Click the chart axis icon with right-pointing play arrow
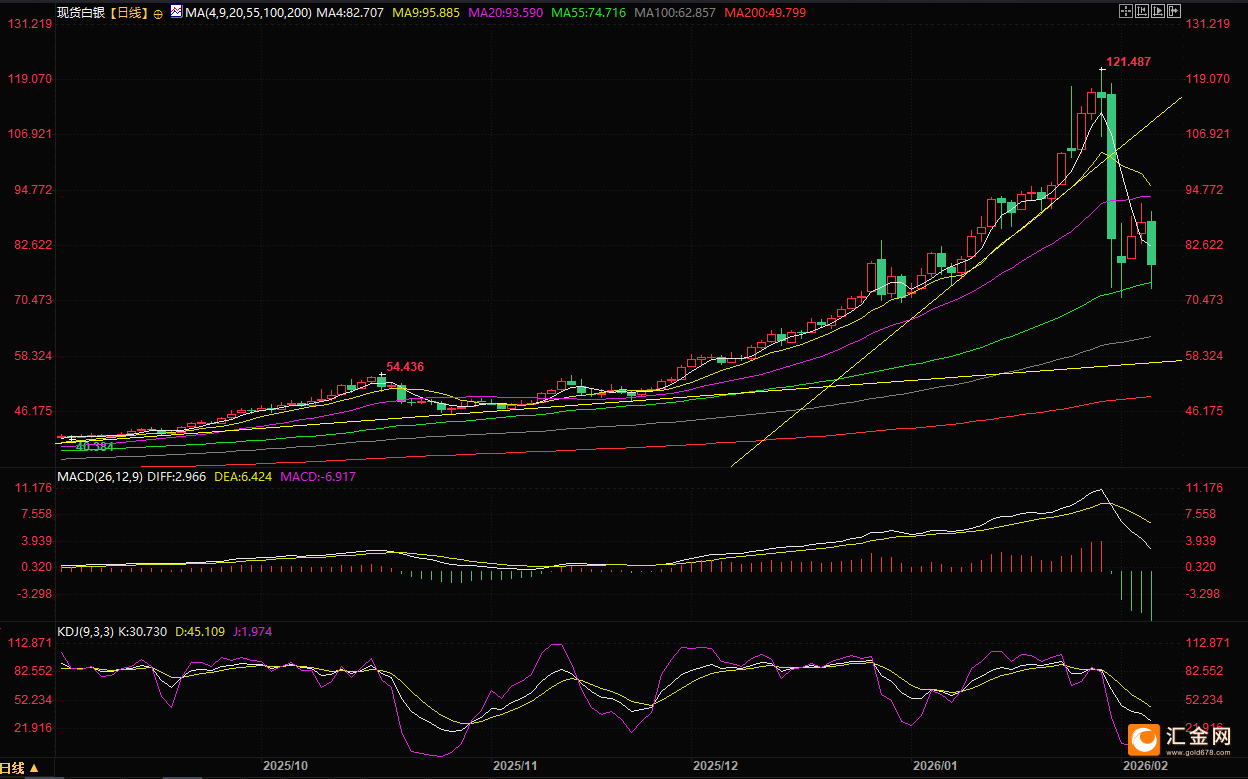Screen dimensions: 1248x779 pos(1159,11)
